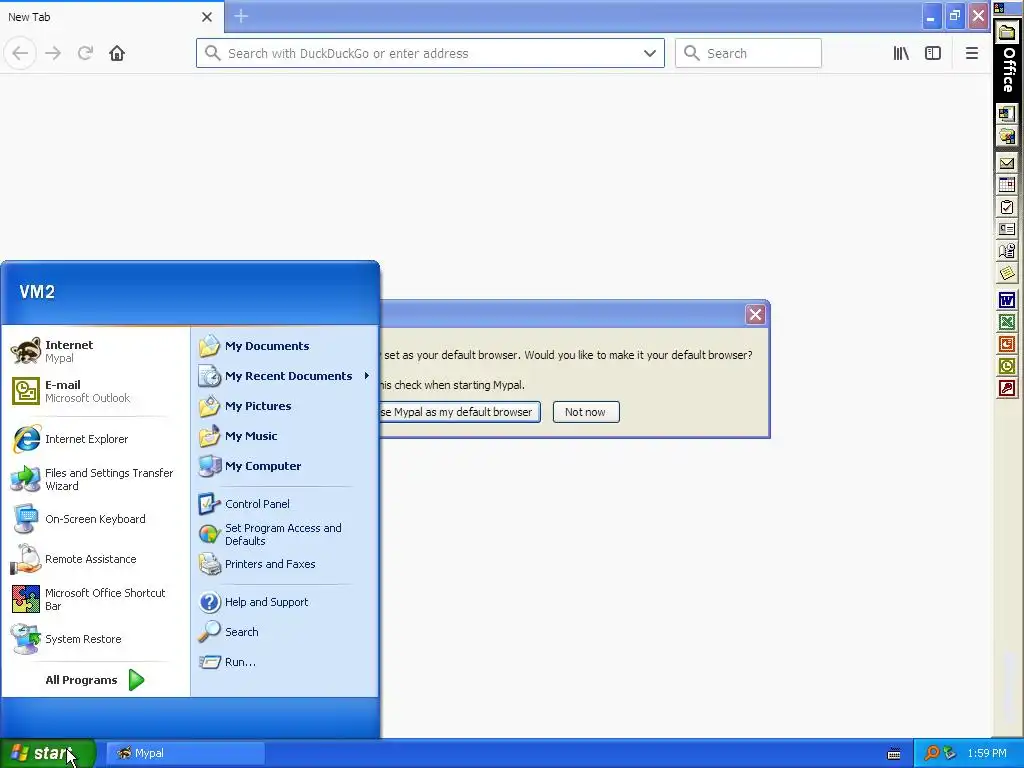Click New Journal Entry icon
This screenshot has height=768, width=1024.
click(x=1007, y=251)
